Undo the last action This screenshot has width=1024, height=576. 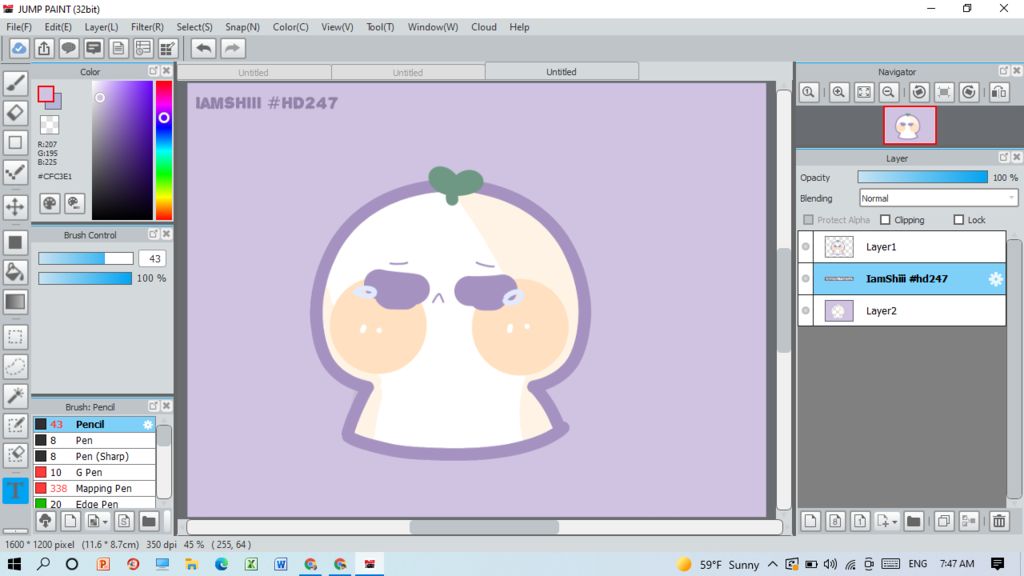[204, 48]
